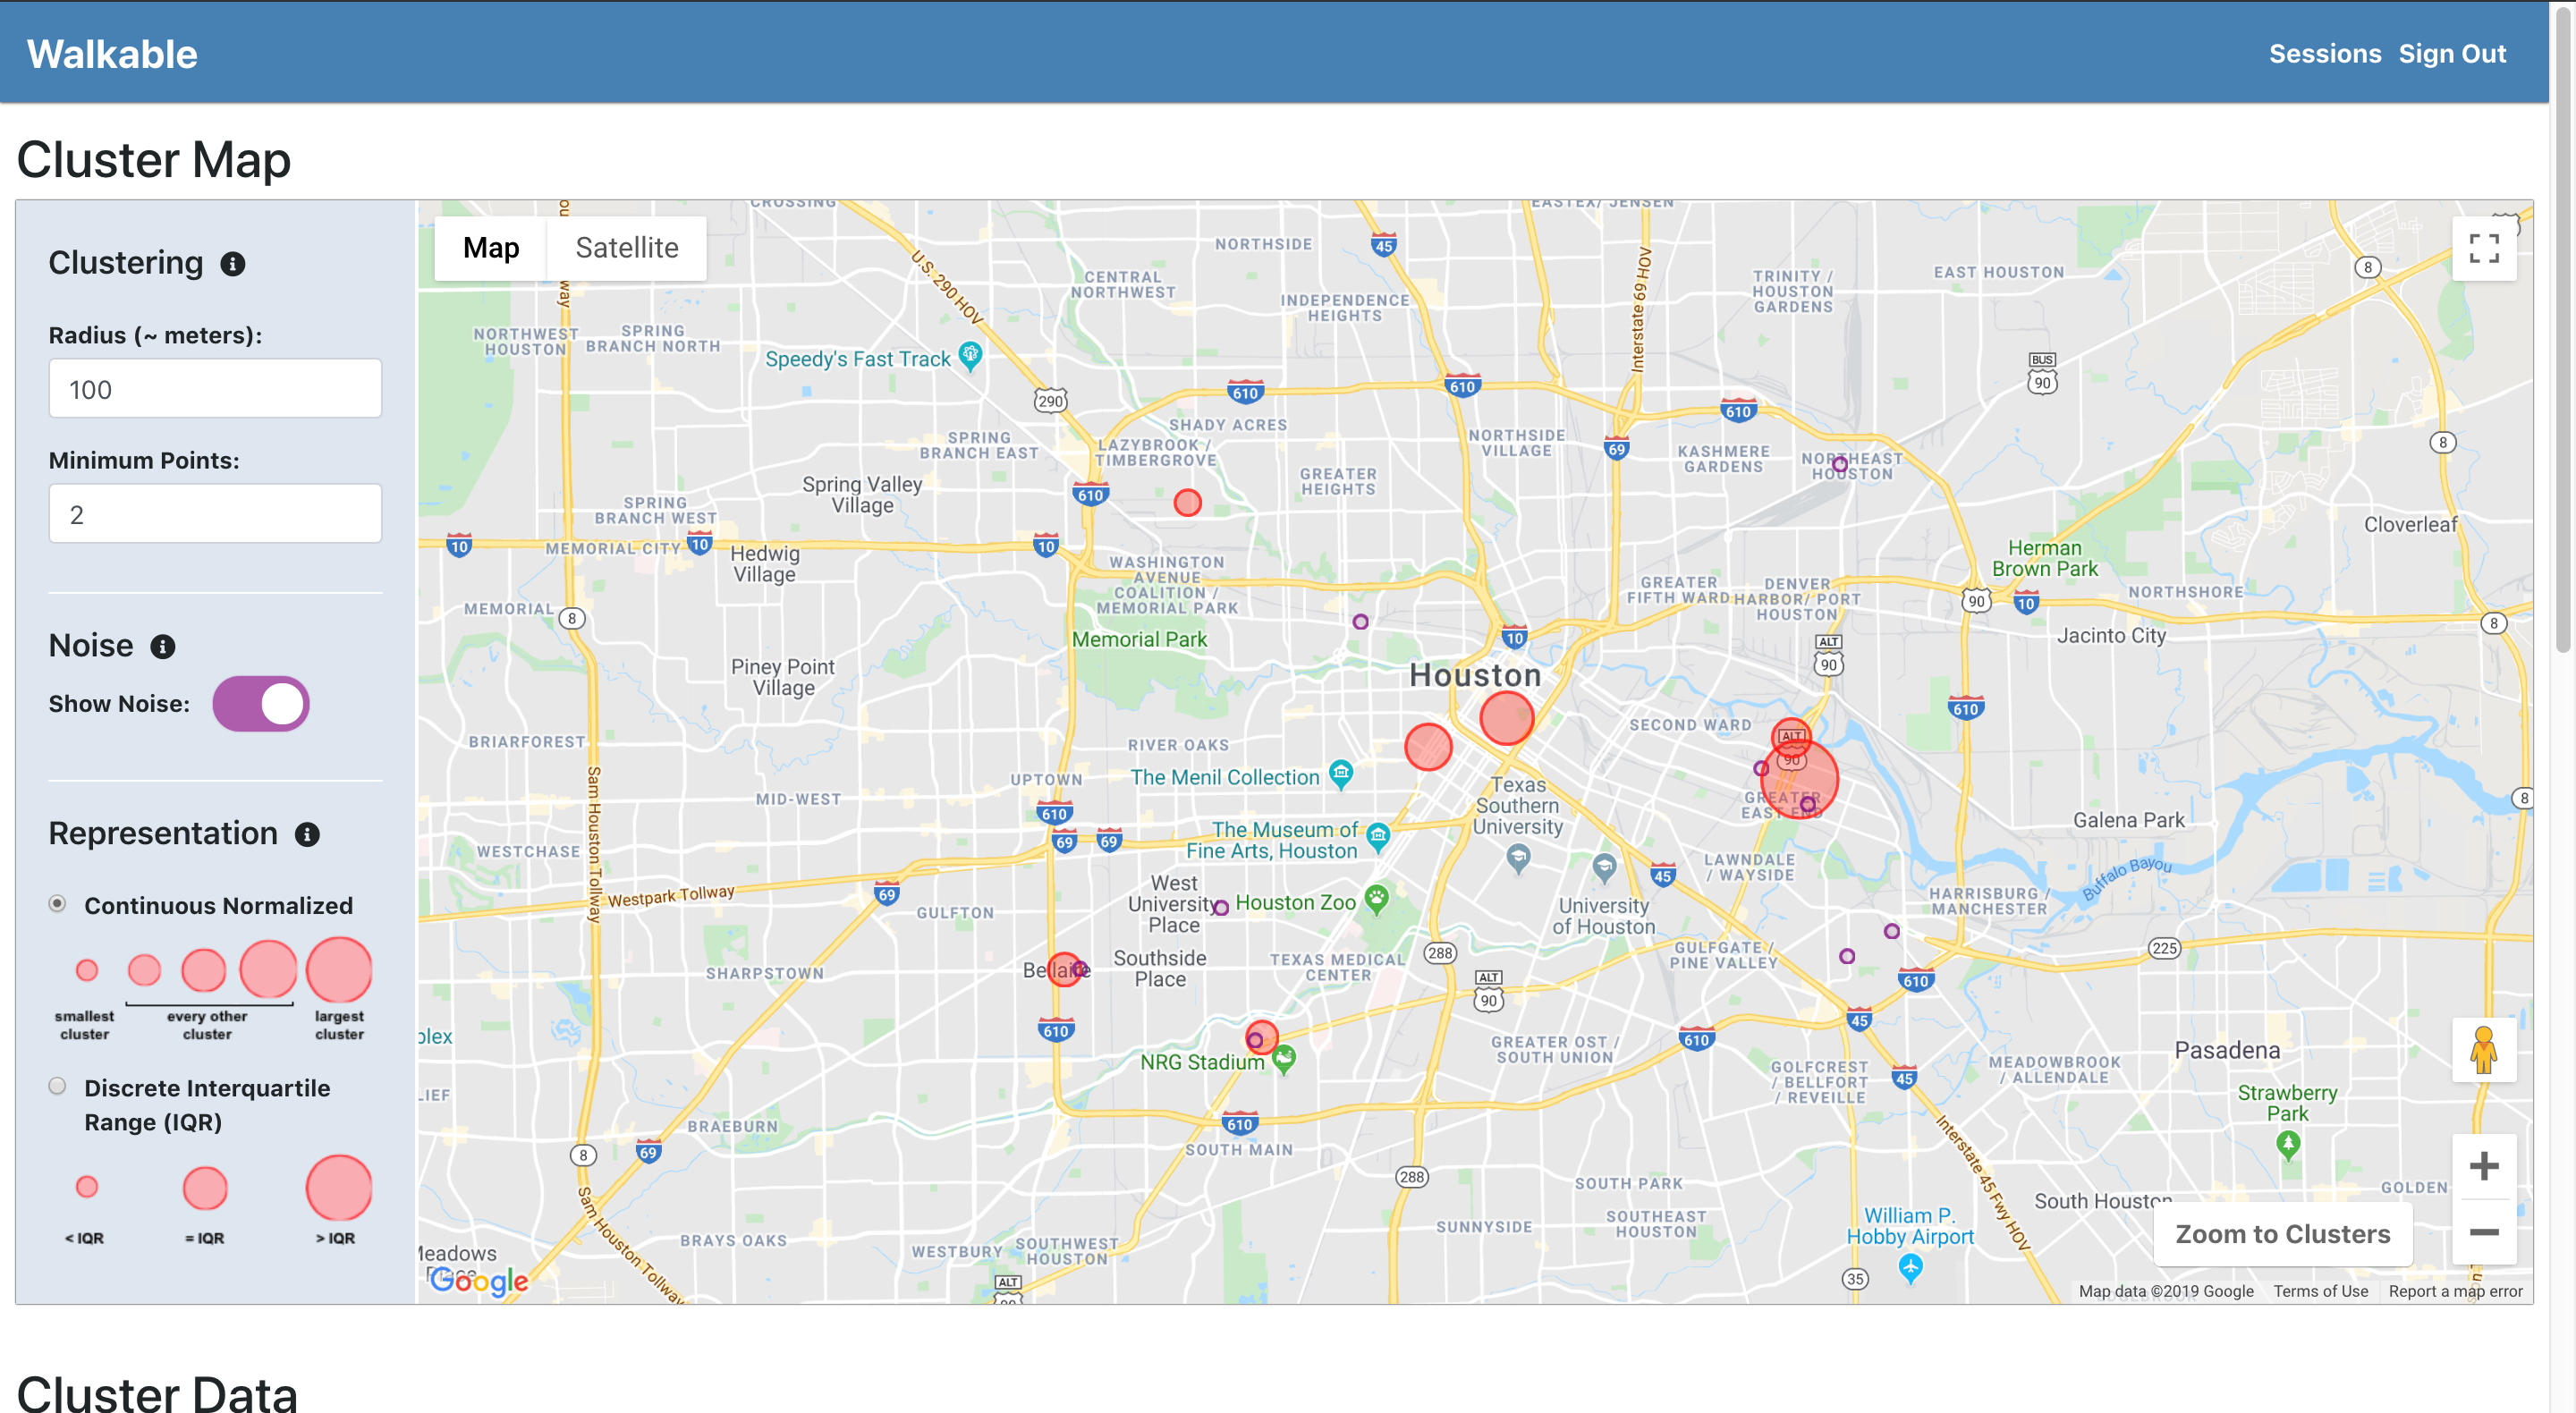Open the Sessions page
Viewport: 2576px width, 1413px height.
(x=2324, y=54)
